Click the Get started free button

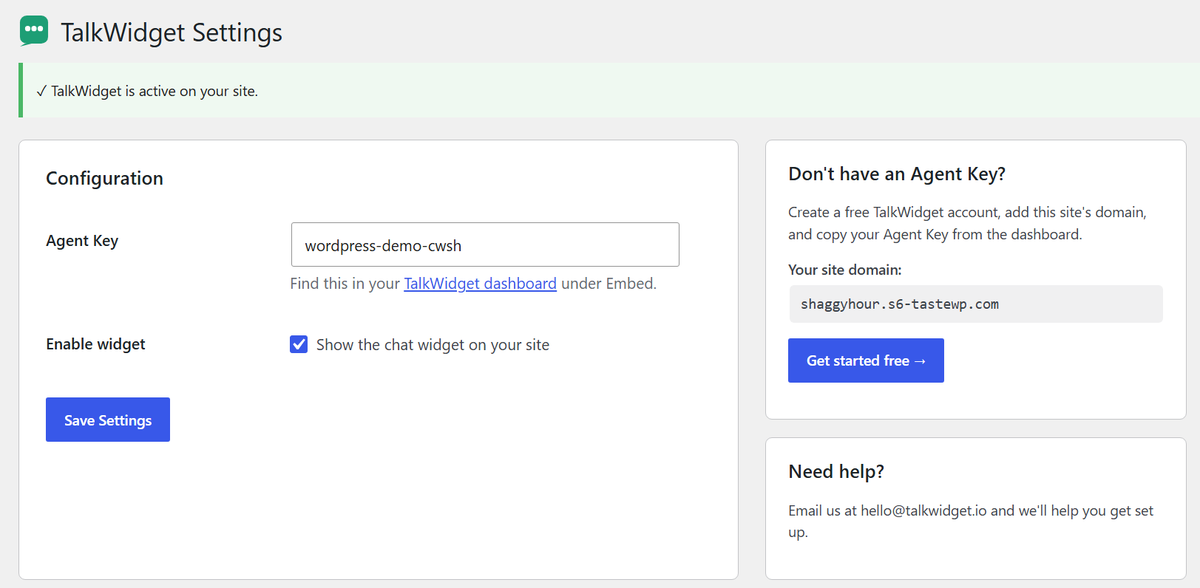[866, 360]
